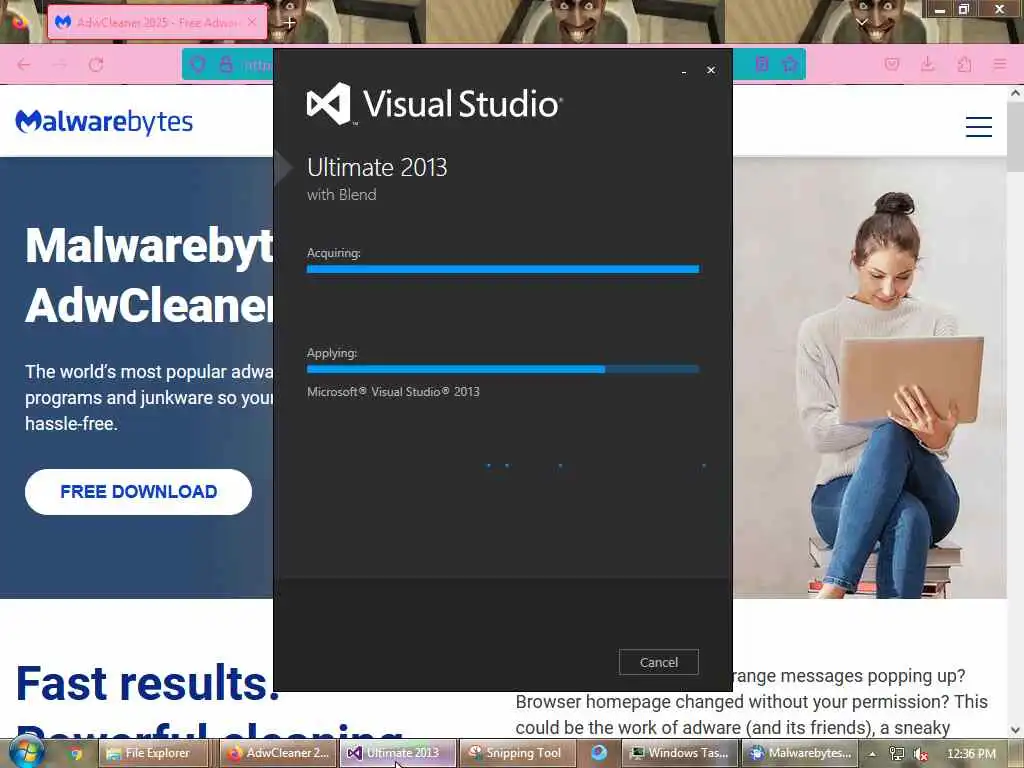Toggle reader view in Firefox address bar

761,64
